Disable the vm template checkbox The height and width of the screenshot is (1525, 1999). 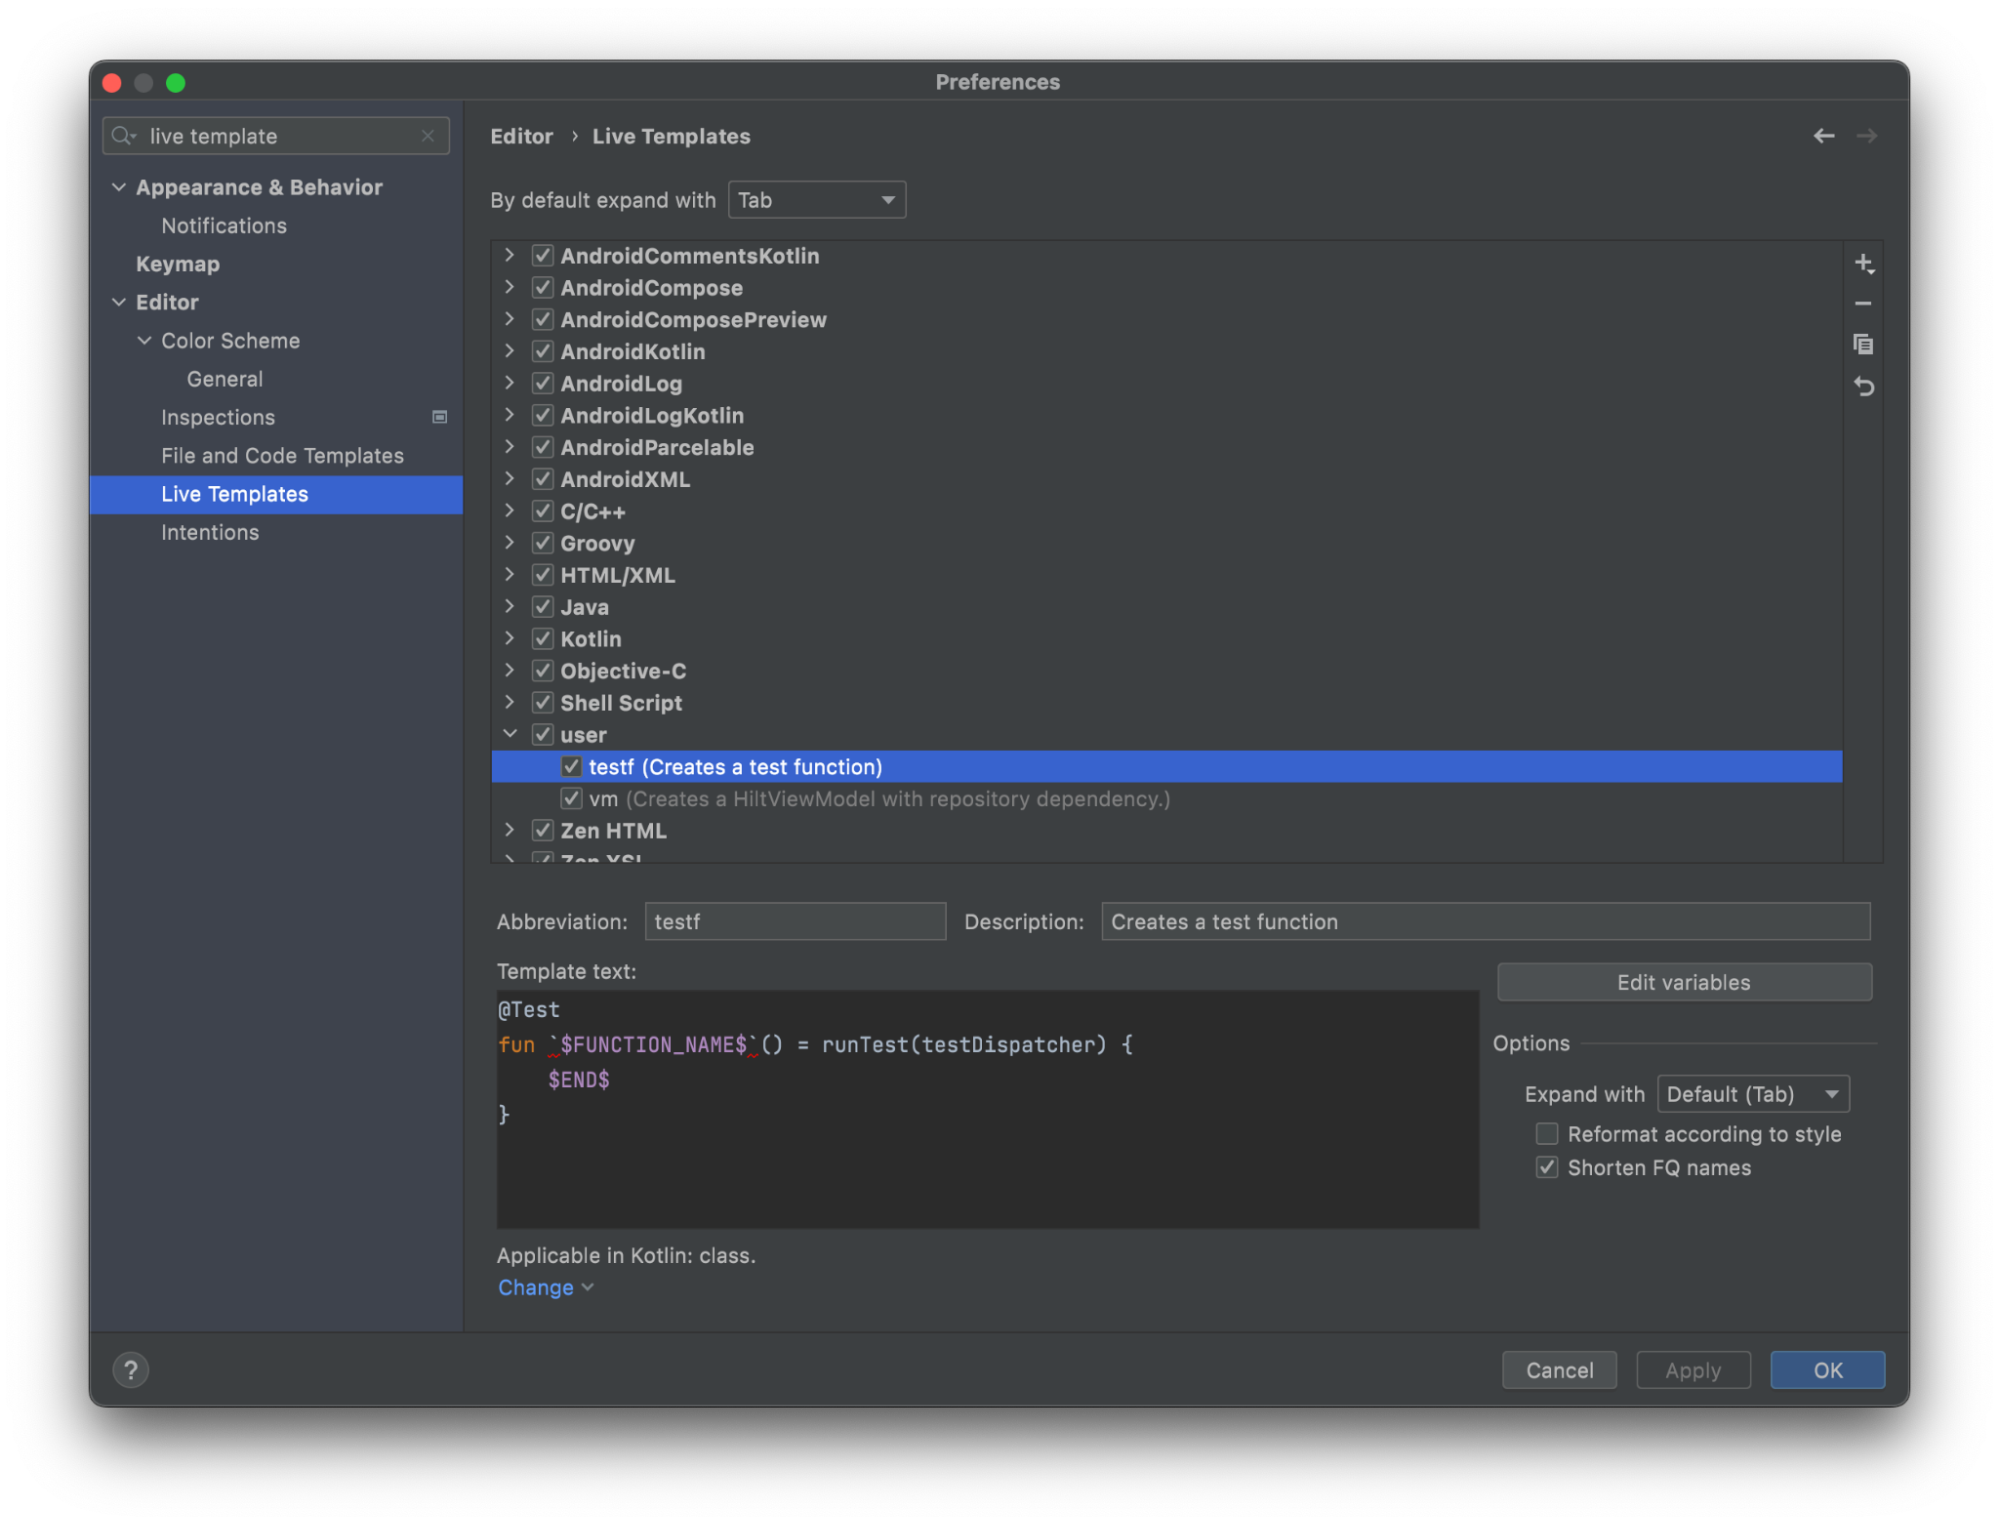[571, 799]
